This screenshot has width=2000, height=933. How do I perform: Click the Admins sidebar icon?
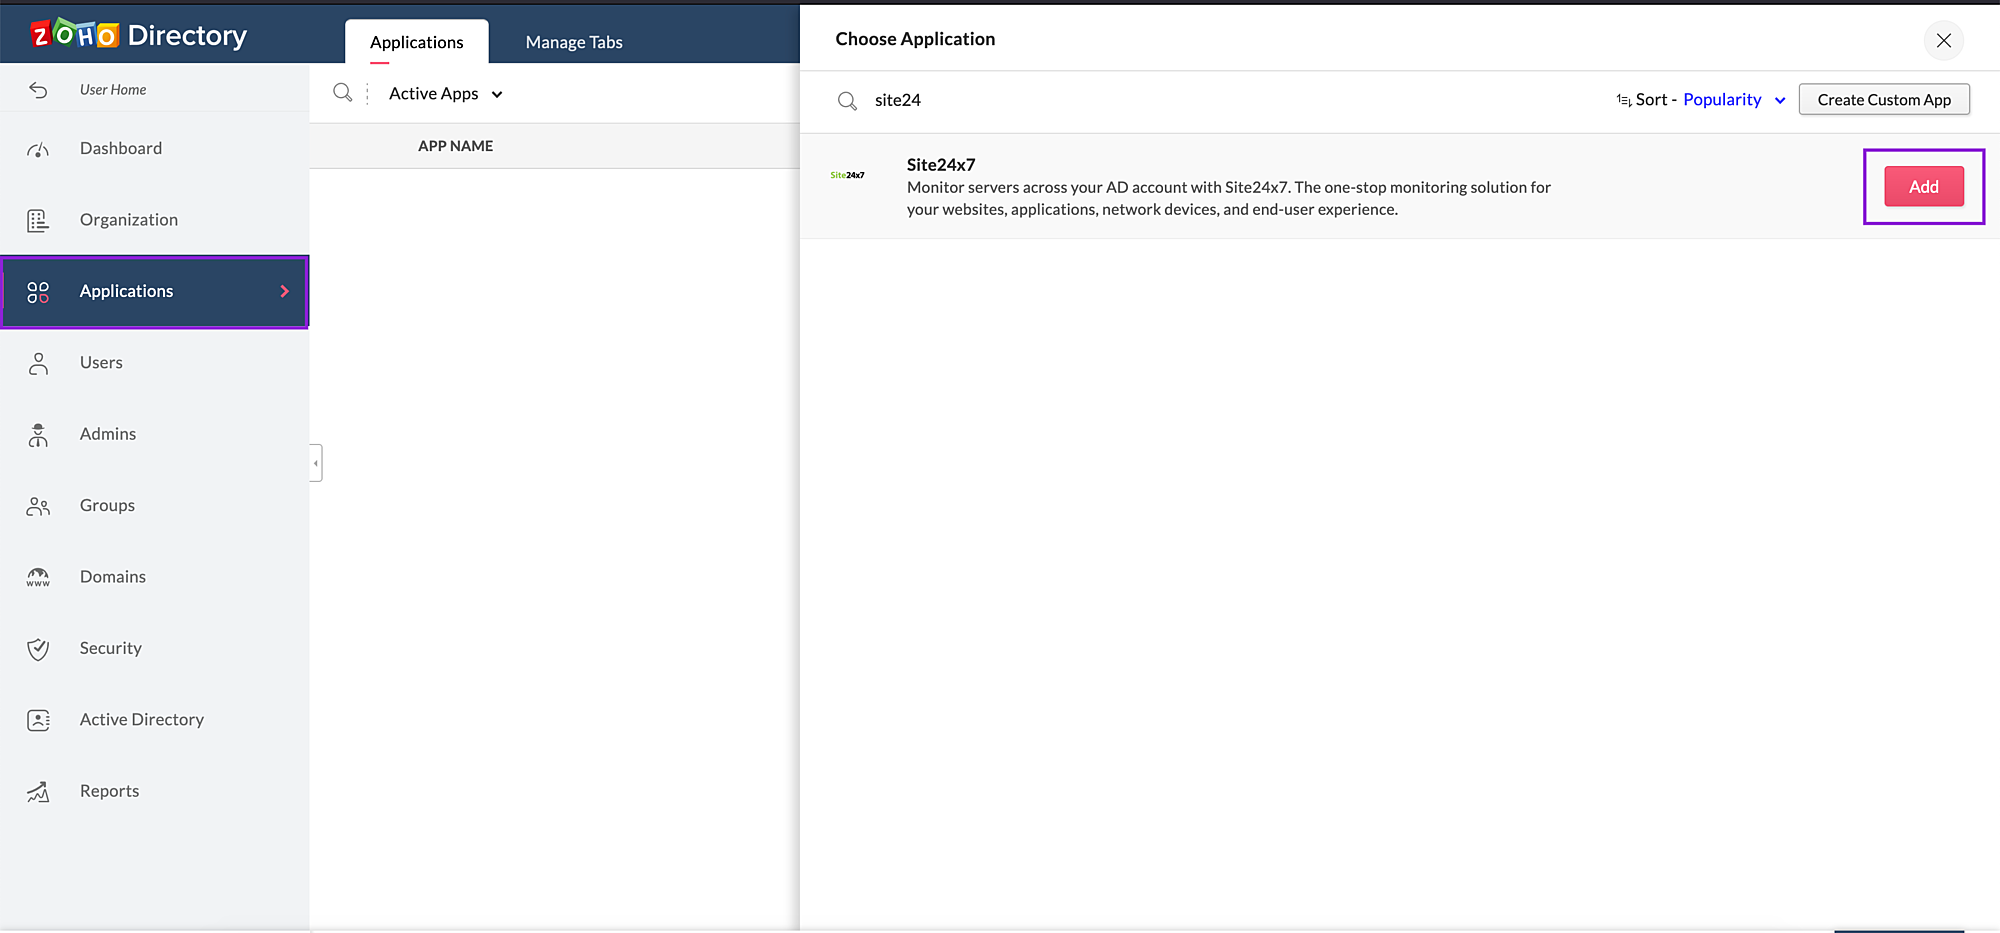point(38,433)
